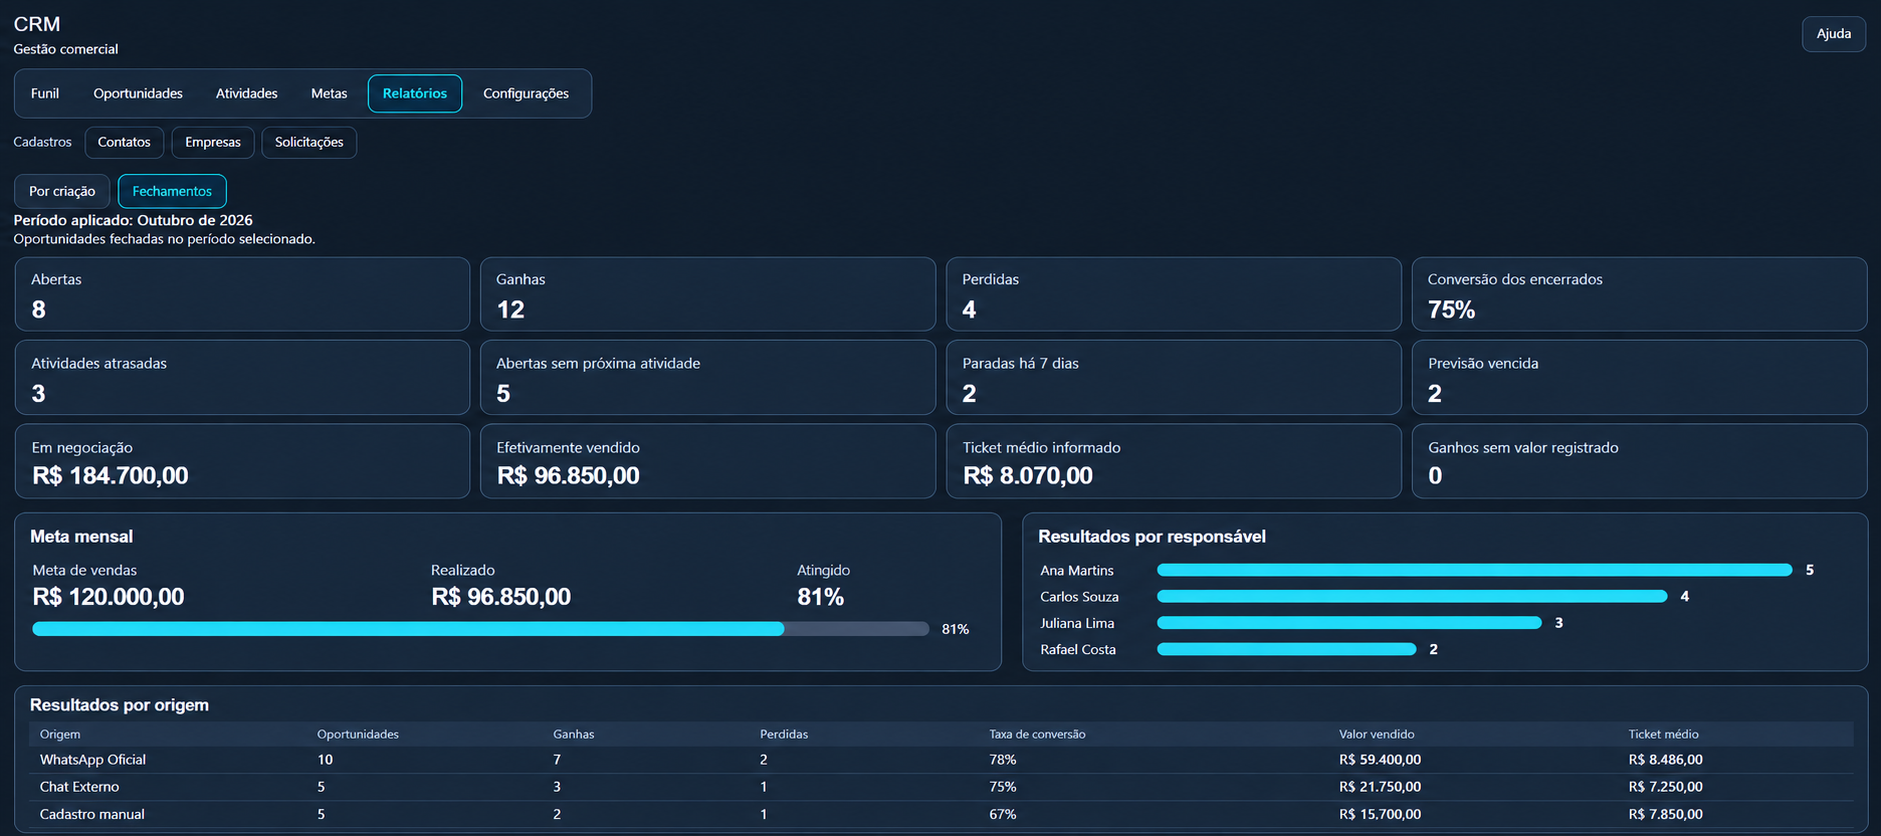Open the Contatos cadastro
The height and width of the screenshot is (836, 1881).
124,142
